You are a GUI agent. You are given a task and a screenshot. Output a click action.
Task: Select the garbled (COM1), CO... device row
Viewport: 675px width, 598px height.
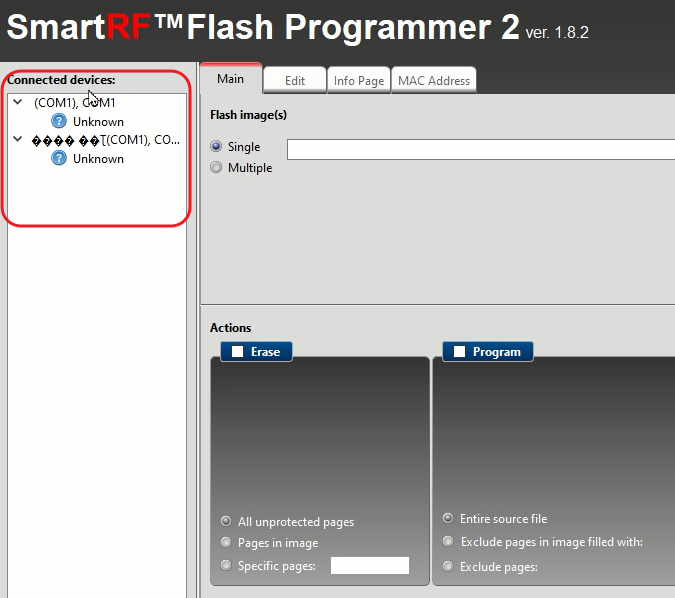coord(106,140)
